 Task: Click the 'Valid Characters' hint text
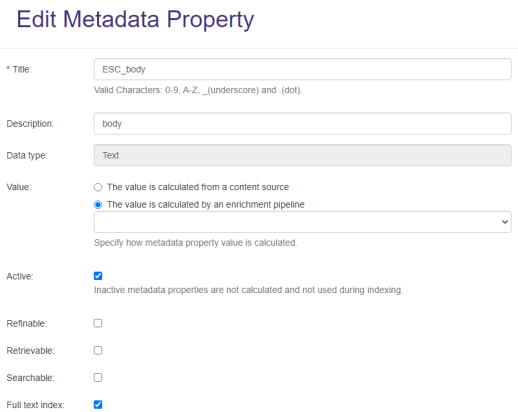coord(198,90)
